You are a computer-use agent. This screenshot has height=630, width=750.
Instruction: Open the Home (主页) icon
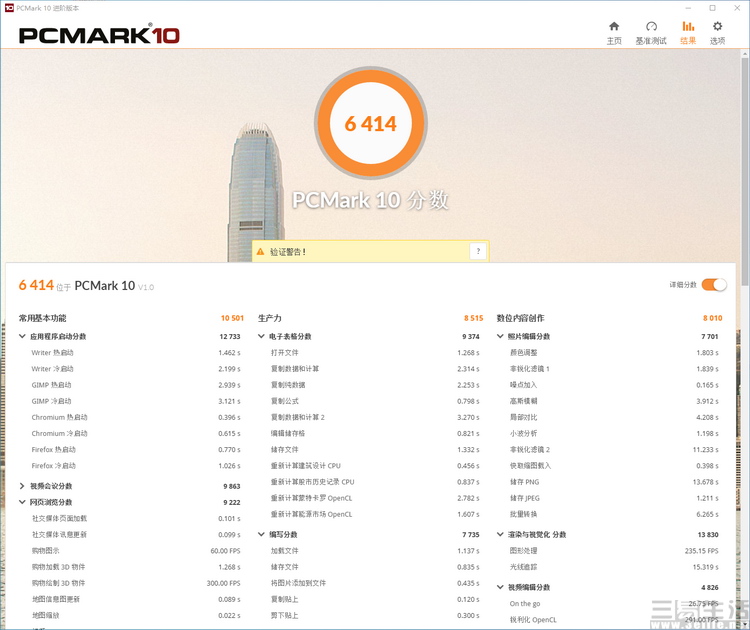614,26
